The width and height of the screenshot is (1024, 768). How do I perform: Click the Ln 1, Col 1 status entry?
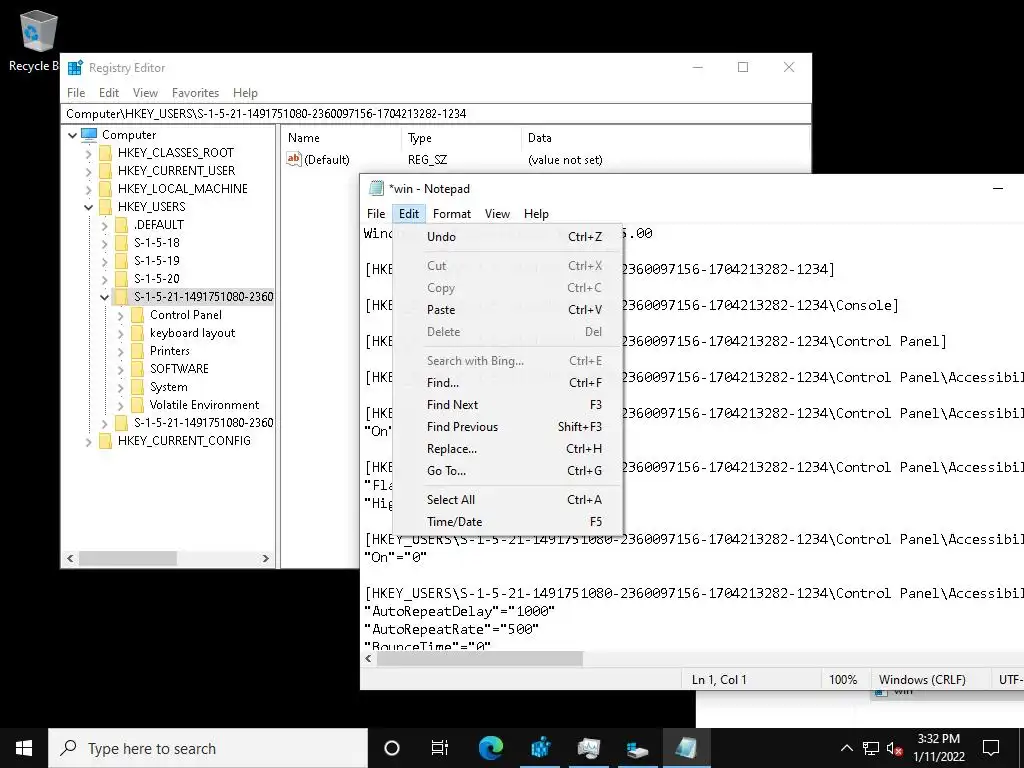click(718, 680)
